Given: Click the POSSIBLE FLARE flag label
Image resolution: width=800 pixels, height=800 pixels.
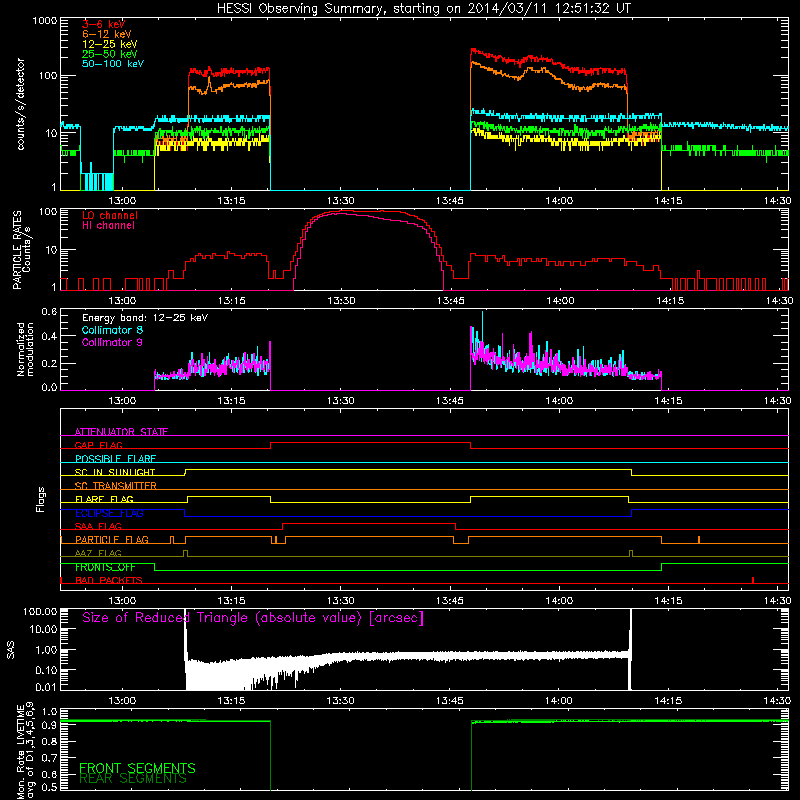Looking at the screenshot, I should point(115,459).
